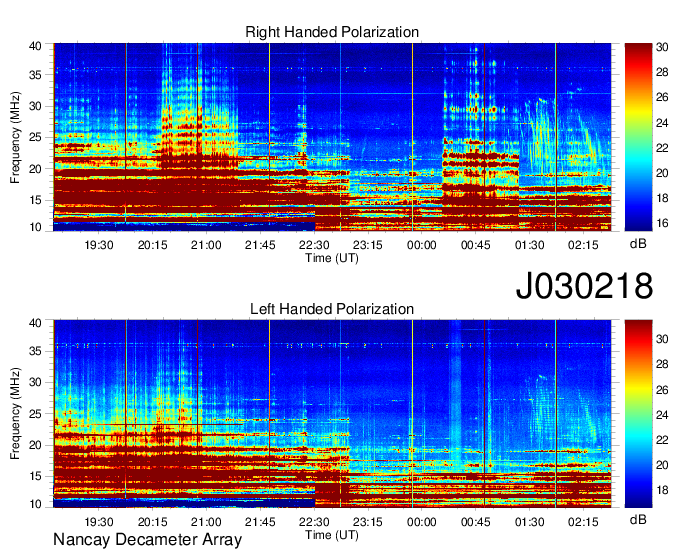The width and height of the screenshot is (680, 552).
Task: Click "Frequency (MHz)" axis label of Left Handed plot
Action: (x=15, y=414)
